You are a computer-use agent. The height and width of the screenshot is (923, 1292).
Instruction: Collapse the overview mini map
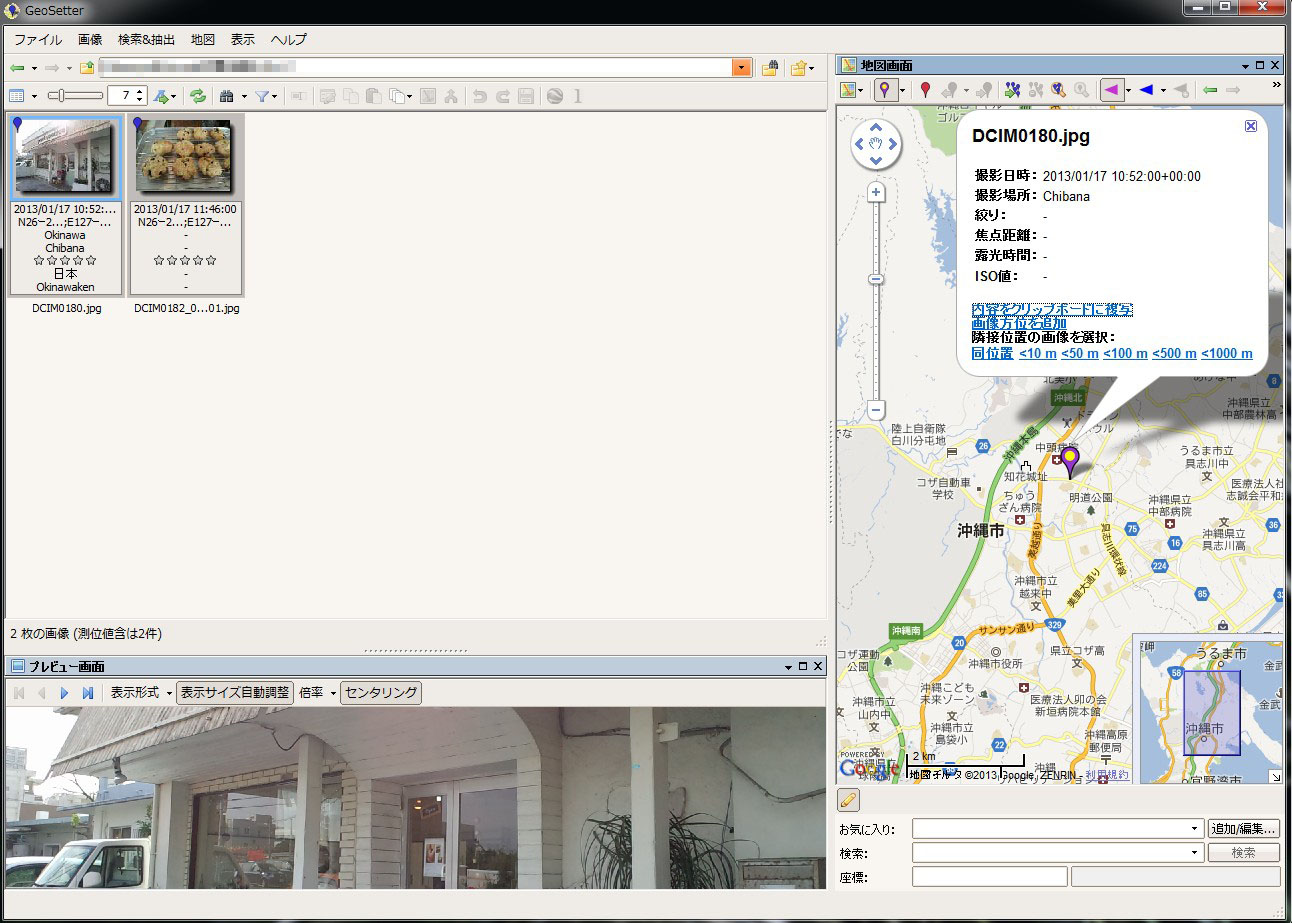click(x=1276, y=777)
